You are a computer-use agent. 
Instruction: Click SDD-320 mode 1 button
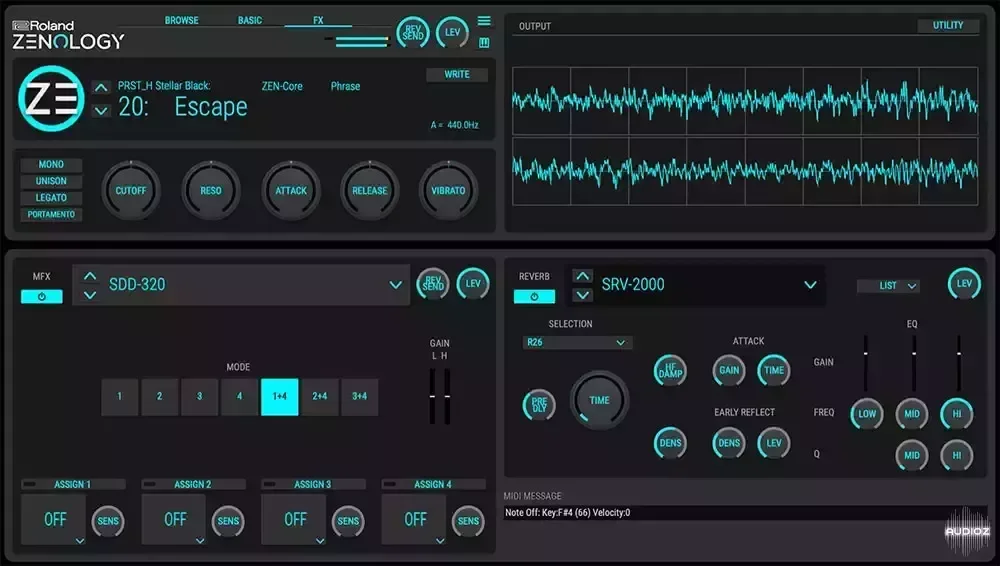tap(119, 396)
